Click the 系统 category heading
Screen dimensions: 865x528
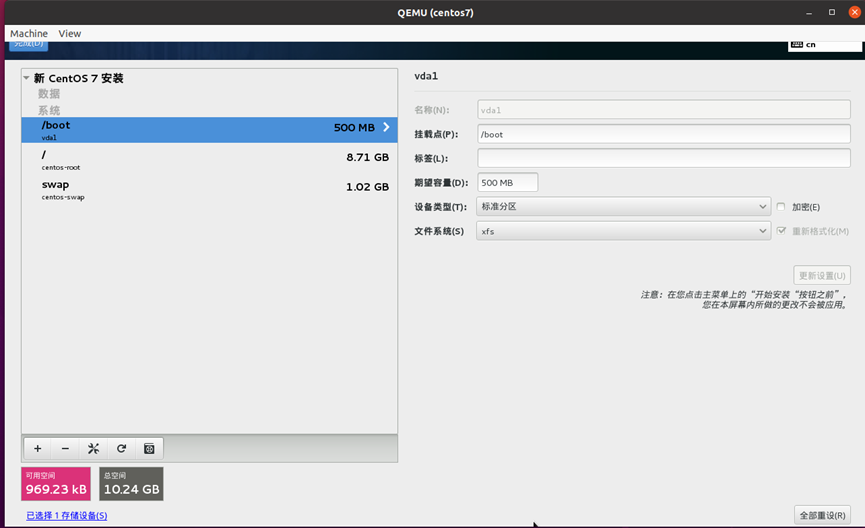click(49, 110)
